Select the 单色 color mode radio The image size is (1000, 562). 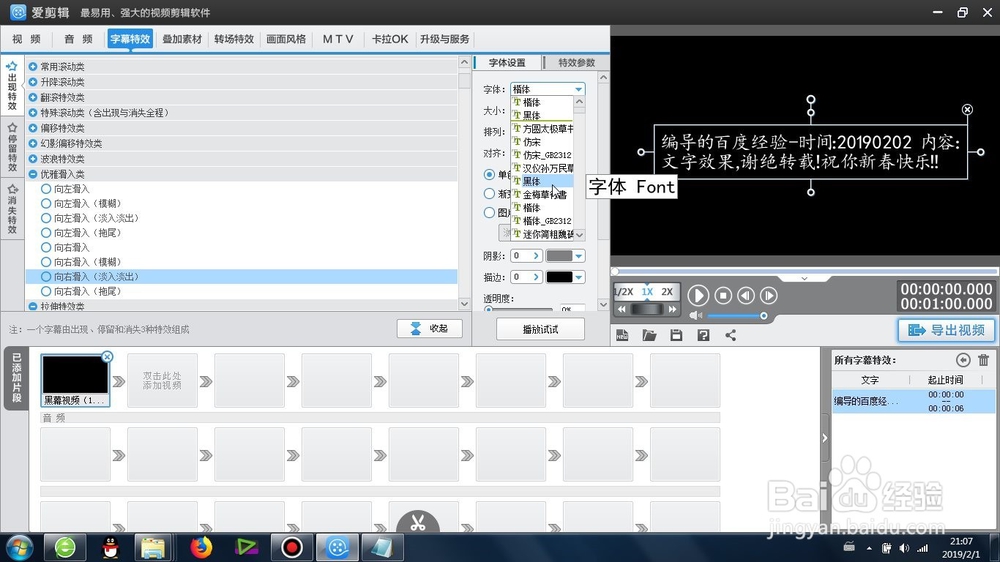click(489, 174)
